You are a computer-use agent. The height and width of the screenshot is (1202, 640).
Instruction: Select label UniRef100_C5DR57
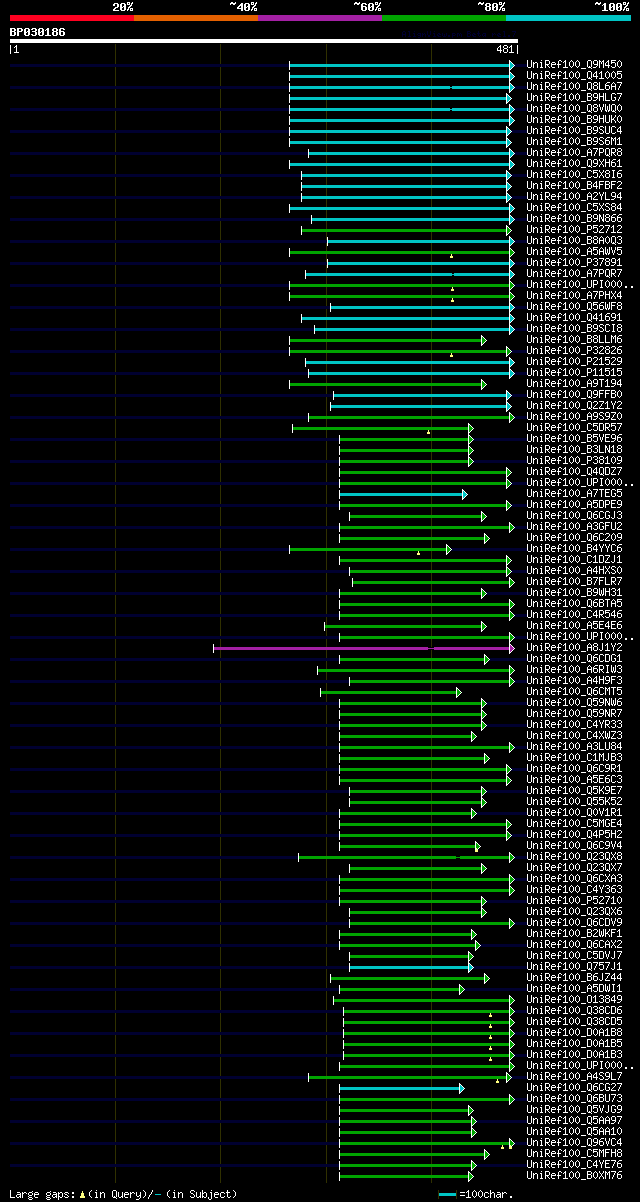[574, 427]
